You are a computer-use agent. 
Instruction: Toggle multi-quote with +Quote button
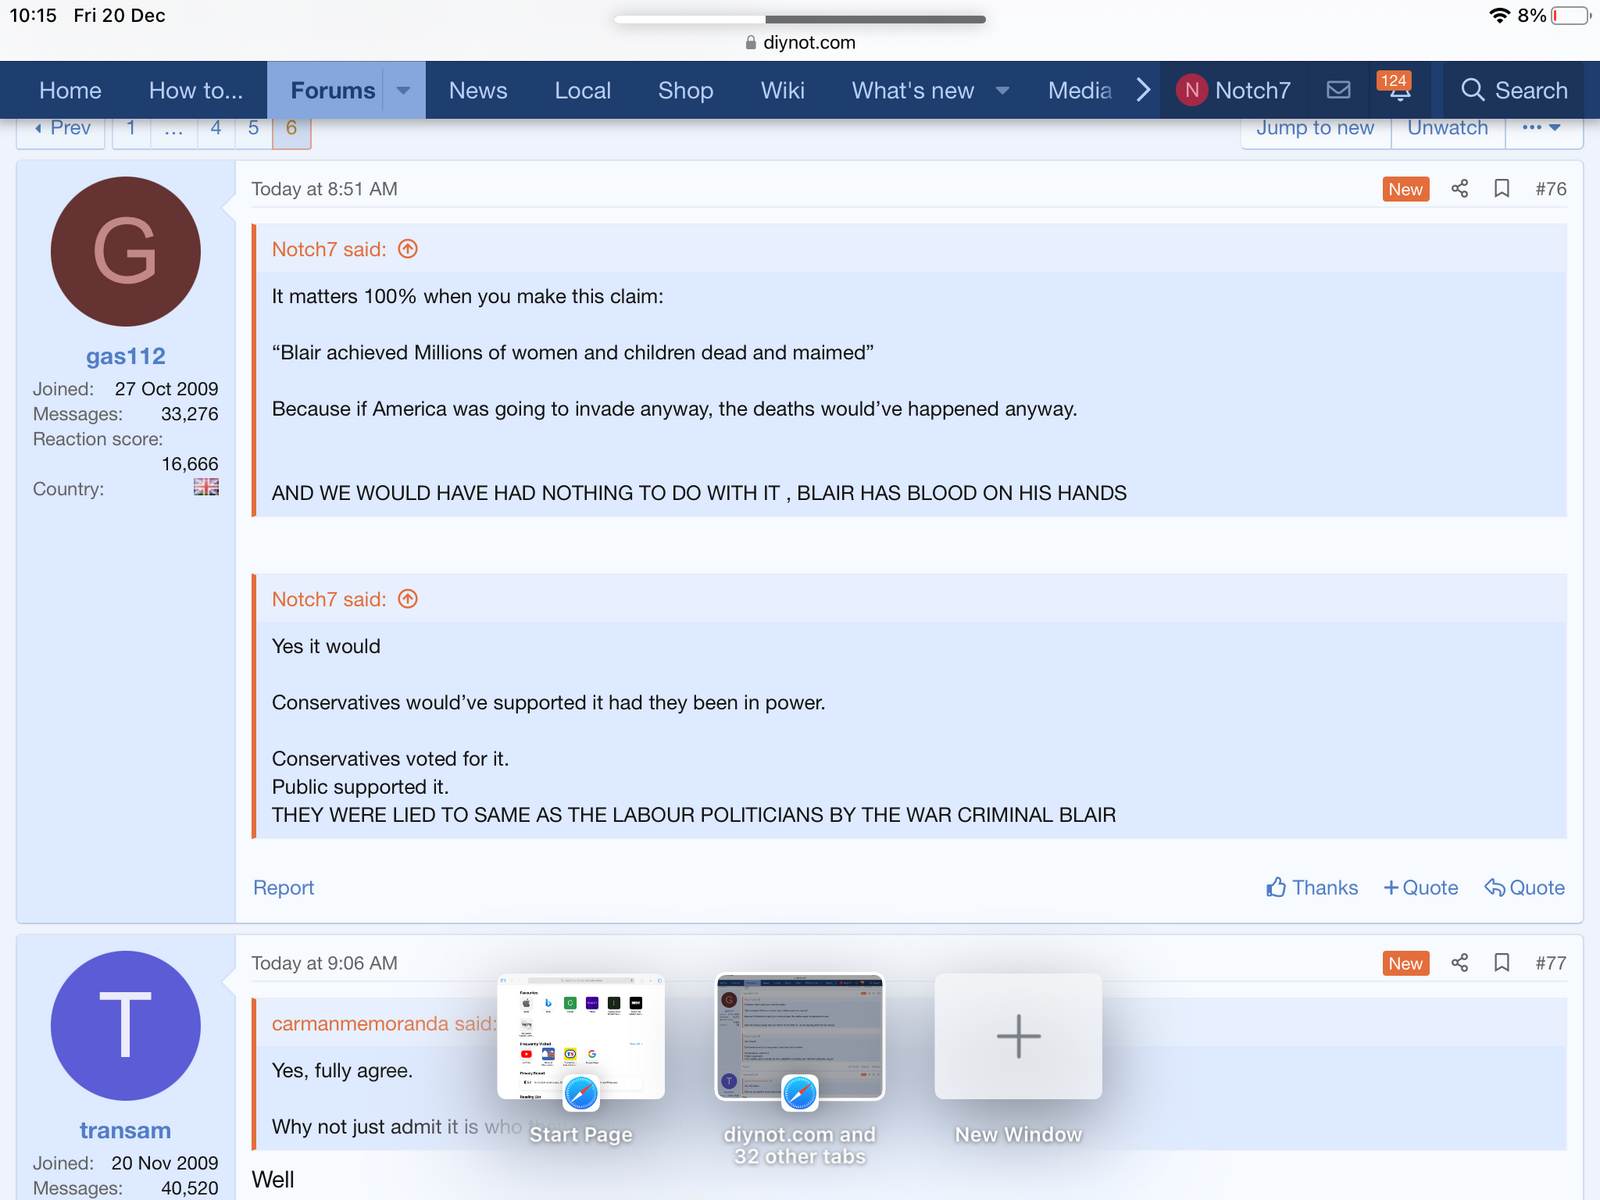(x=1420, y=888)
